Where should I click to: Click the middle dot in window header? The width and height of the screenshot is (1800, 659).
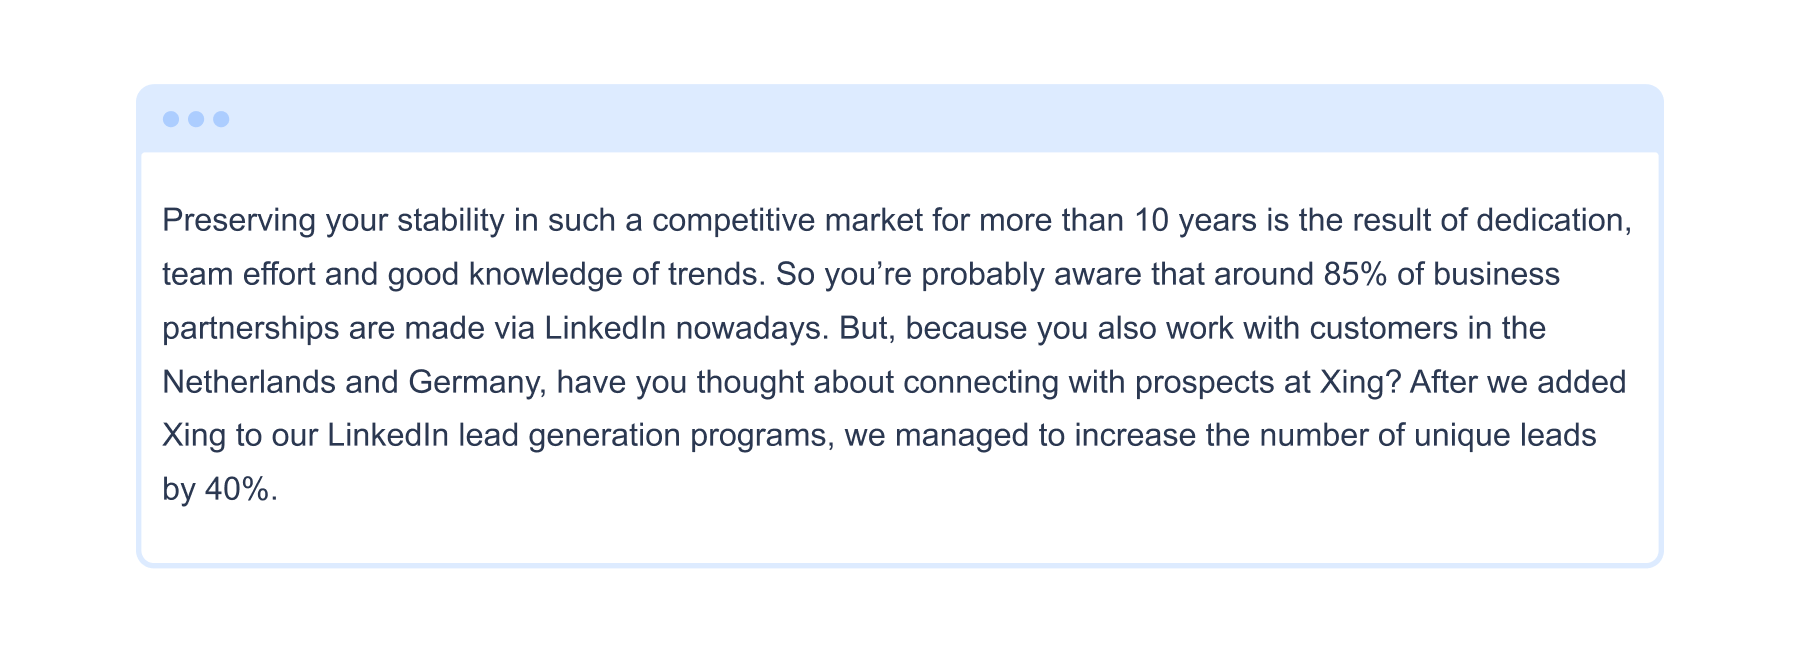[x=196, y=119]
